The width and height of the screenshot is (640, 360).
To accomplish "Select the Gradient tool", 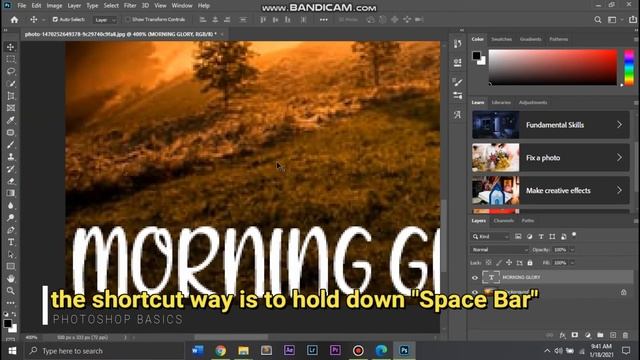I will [11, 193].
